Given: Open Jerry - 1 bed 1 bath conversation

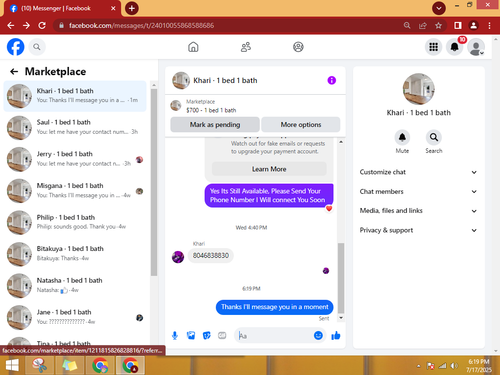Looking at the screenshot, I should (x=75, y=159).
